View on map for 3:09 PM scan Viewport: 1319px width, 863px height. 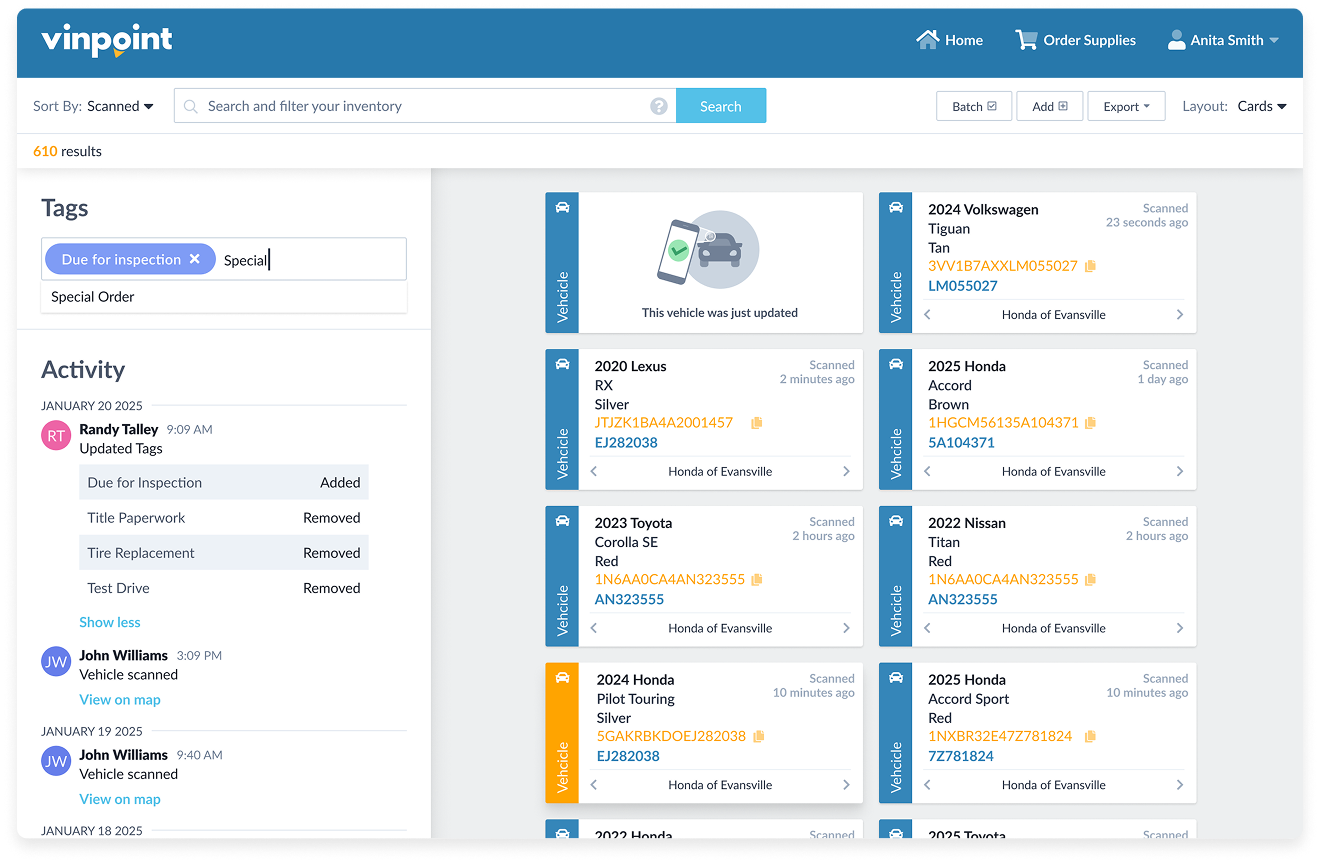click(x=120, y=700)
